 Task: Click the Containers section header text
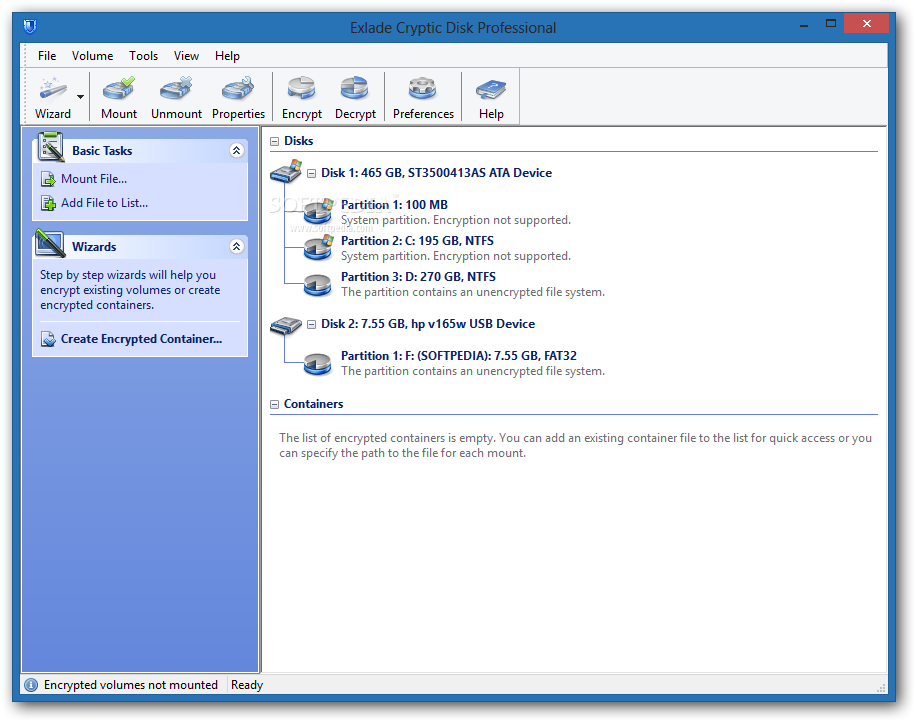(313, 404)
